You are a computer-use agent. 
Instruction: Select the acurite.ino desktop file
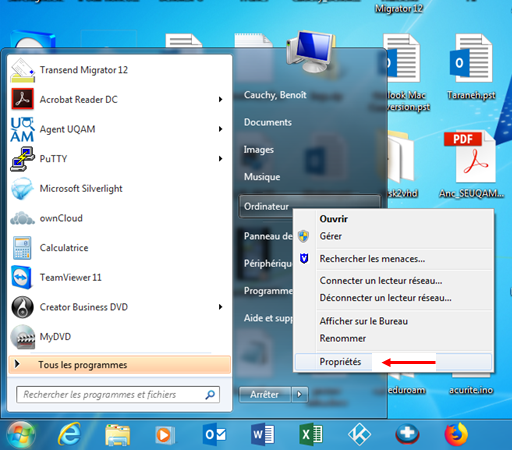pyautogui.click(x=471, y=390)
